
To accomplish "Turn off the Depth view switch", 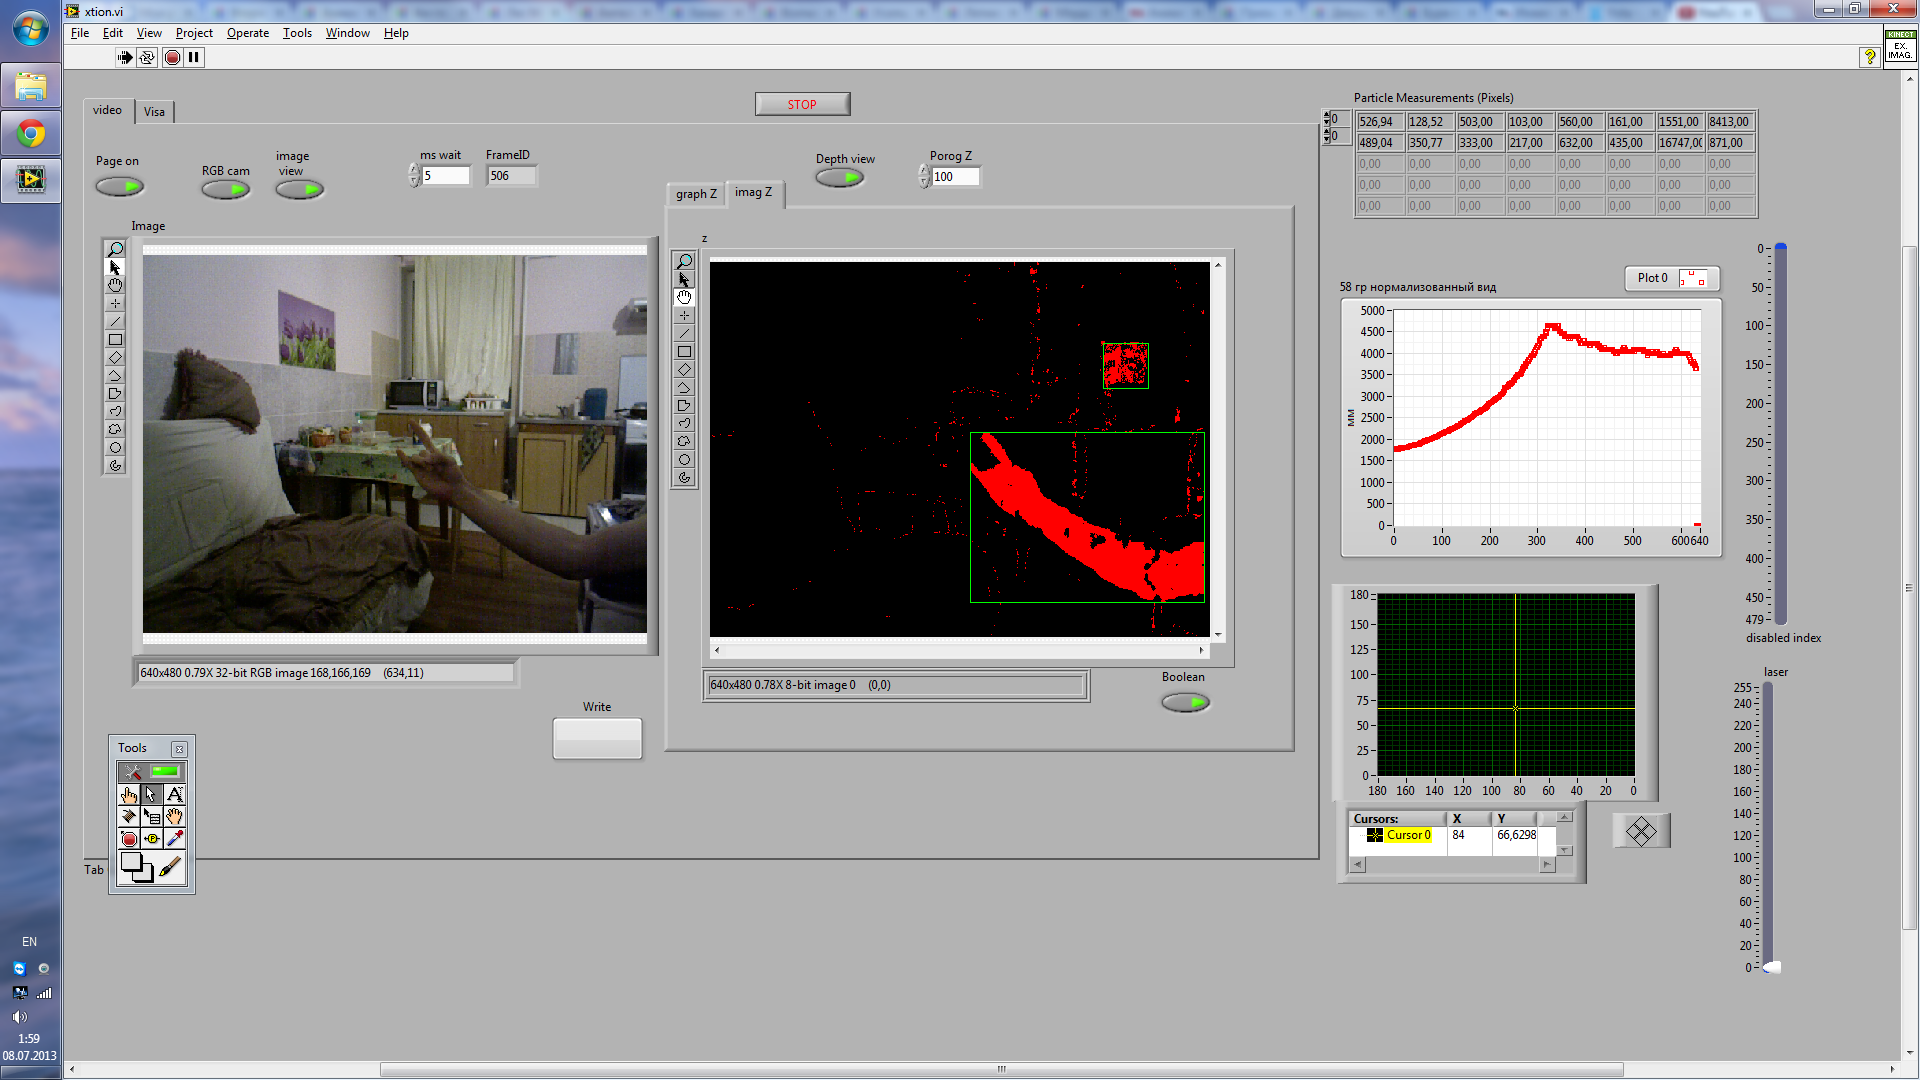I will (840, 178).
